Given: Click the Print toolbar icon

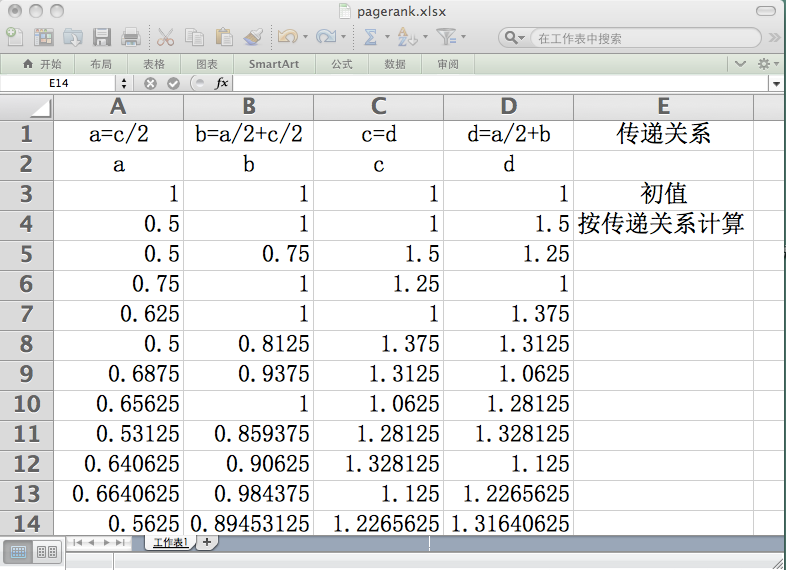Looking at the screenshot, I should pos(131,38).
